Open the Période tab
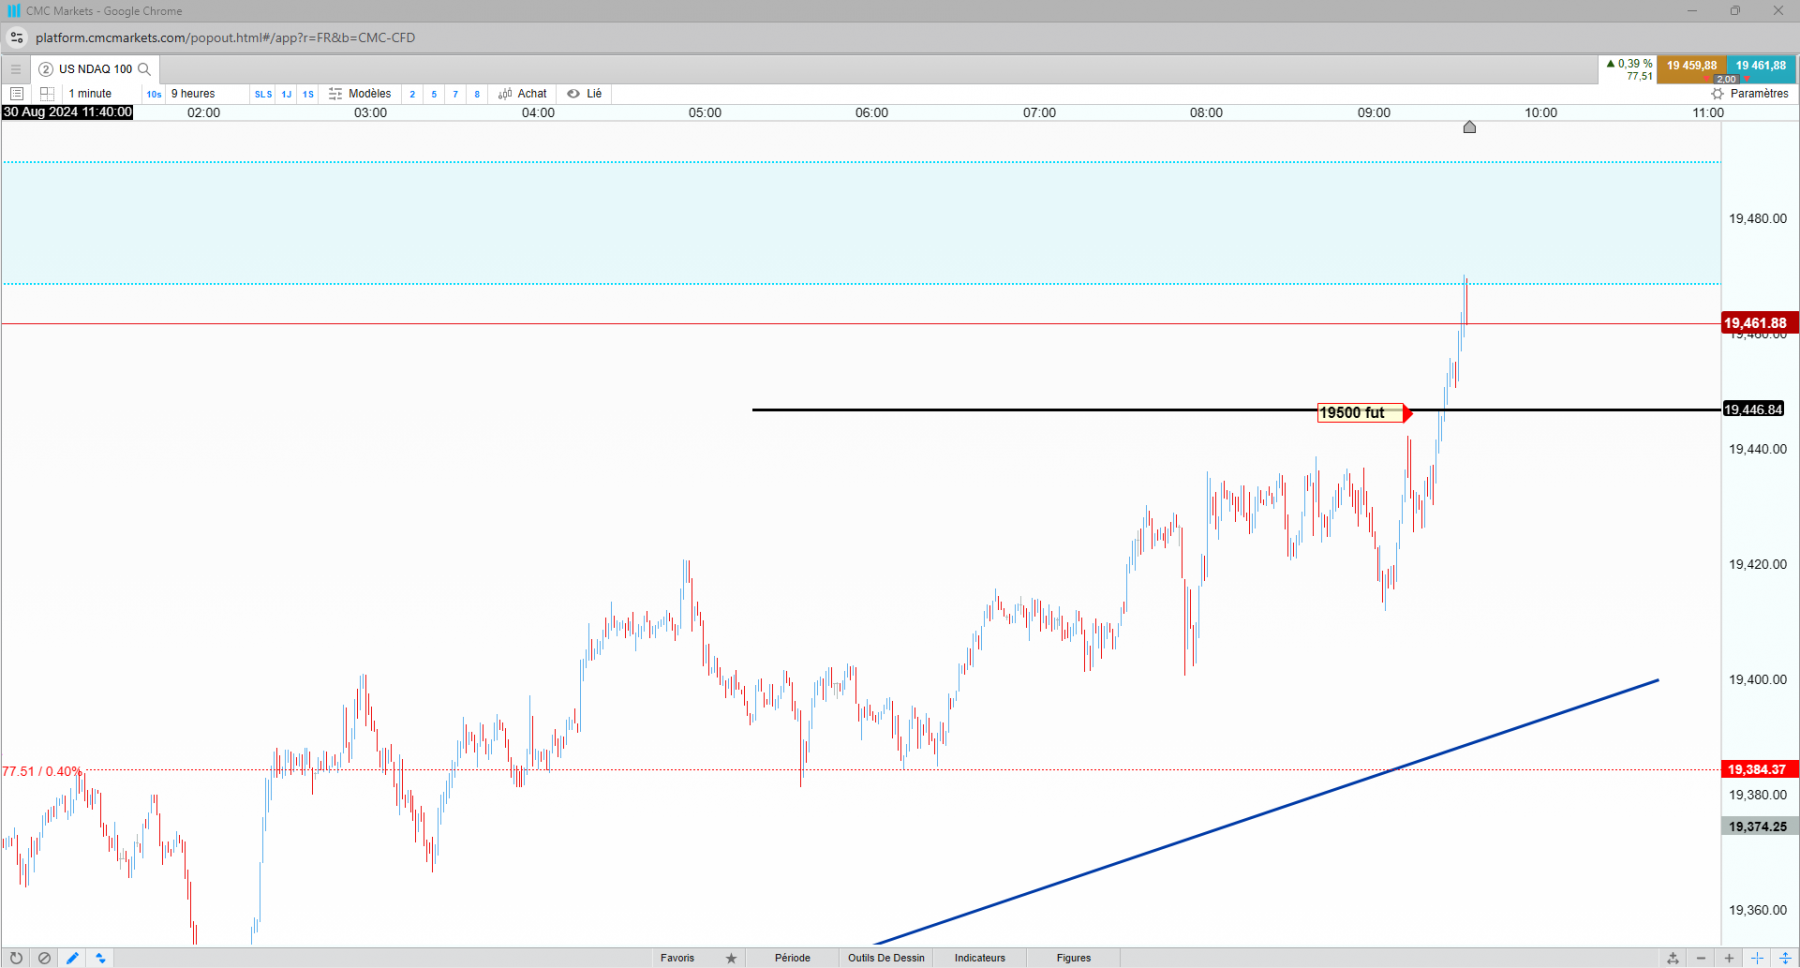This screenshot has width=1800, height=968. tap(792, 958)
